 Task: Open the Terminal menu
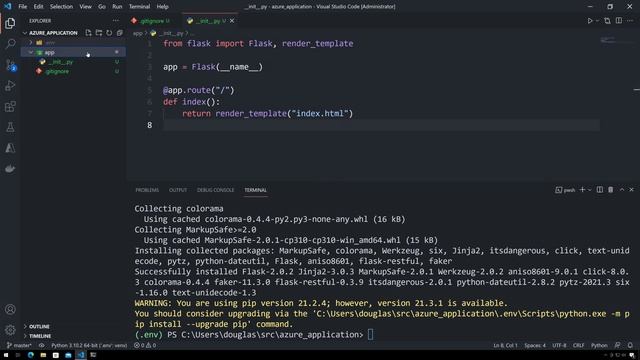click(140, 7)
